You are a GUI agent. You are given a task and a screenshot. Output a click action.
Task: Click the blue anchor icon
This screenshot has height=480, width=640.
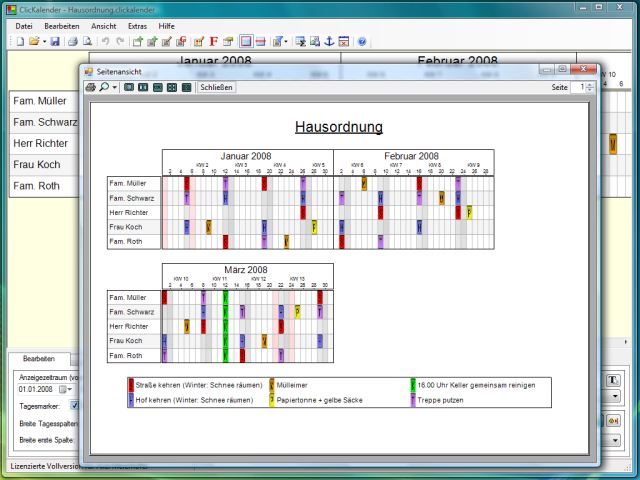[328, 41]
